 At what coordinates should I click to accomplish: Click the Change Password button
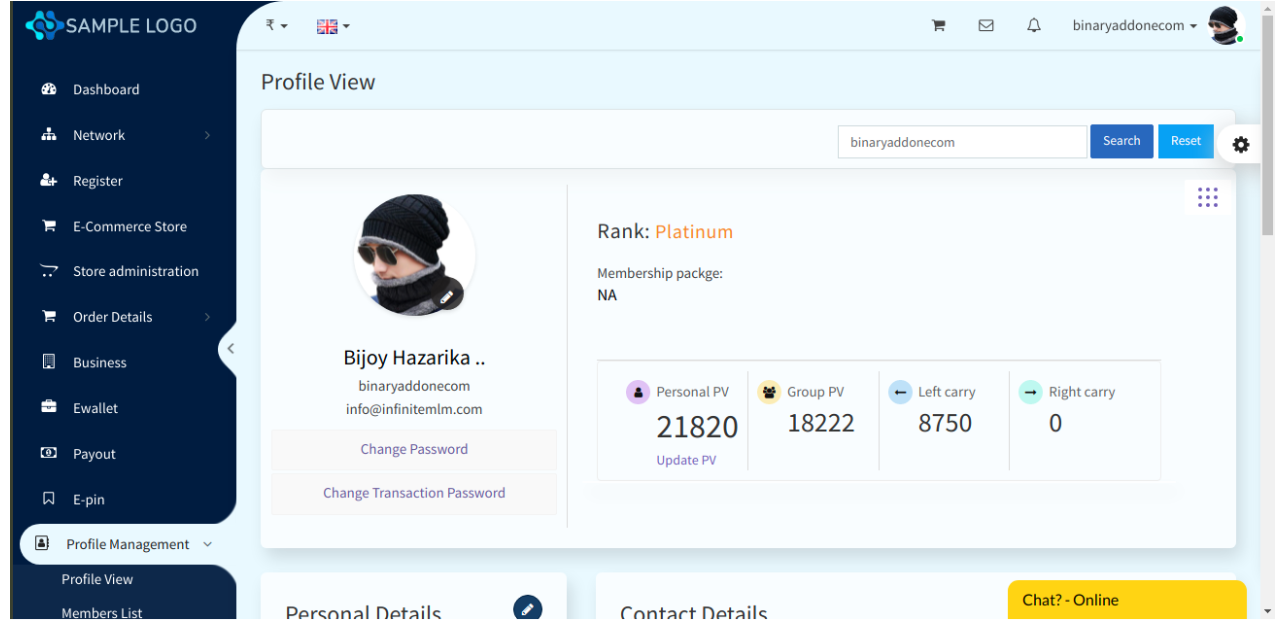coord(414,449)
